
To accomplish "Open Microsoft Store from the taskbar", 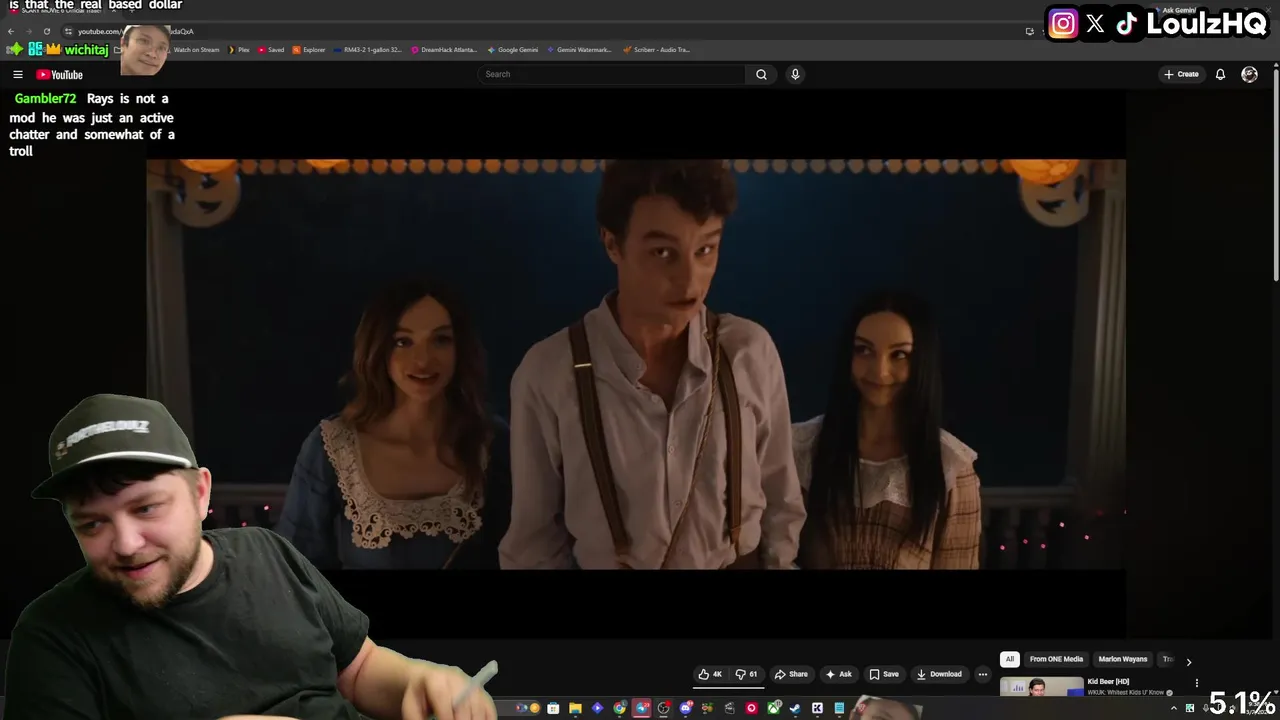I will click(x=553, y=708).
